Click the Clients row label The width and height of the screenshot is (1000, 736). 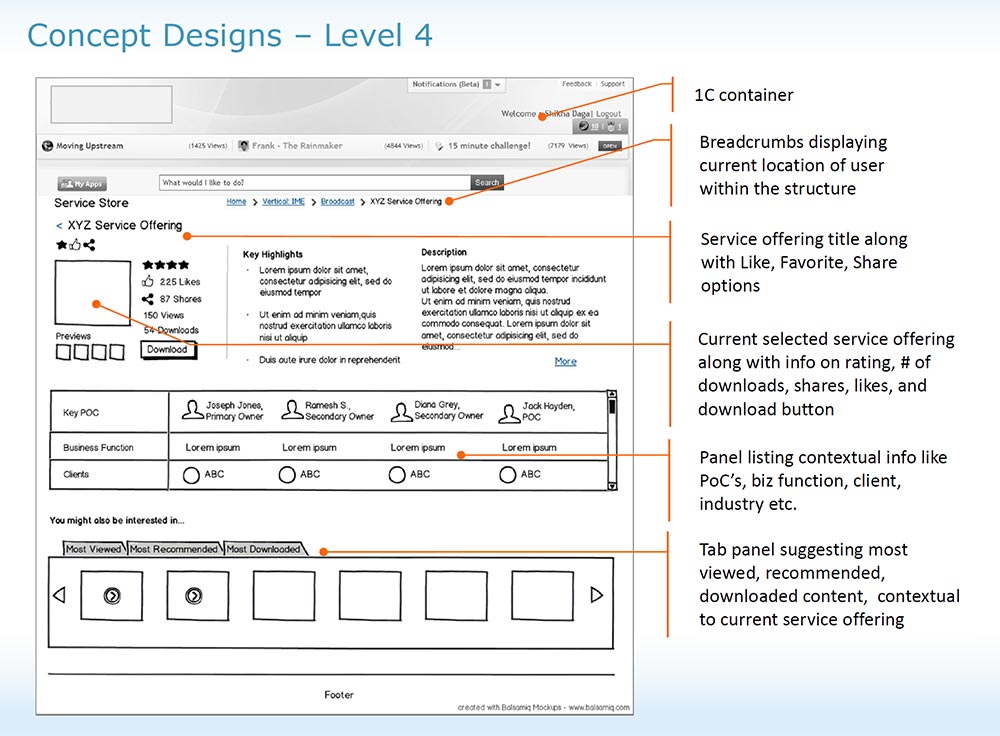pos(76,474)
